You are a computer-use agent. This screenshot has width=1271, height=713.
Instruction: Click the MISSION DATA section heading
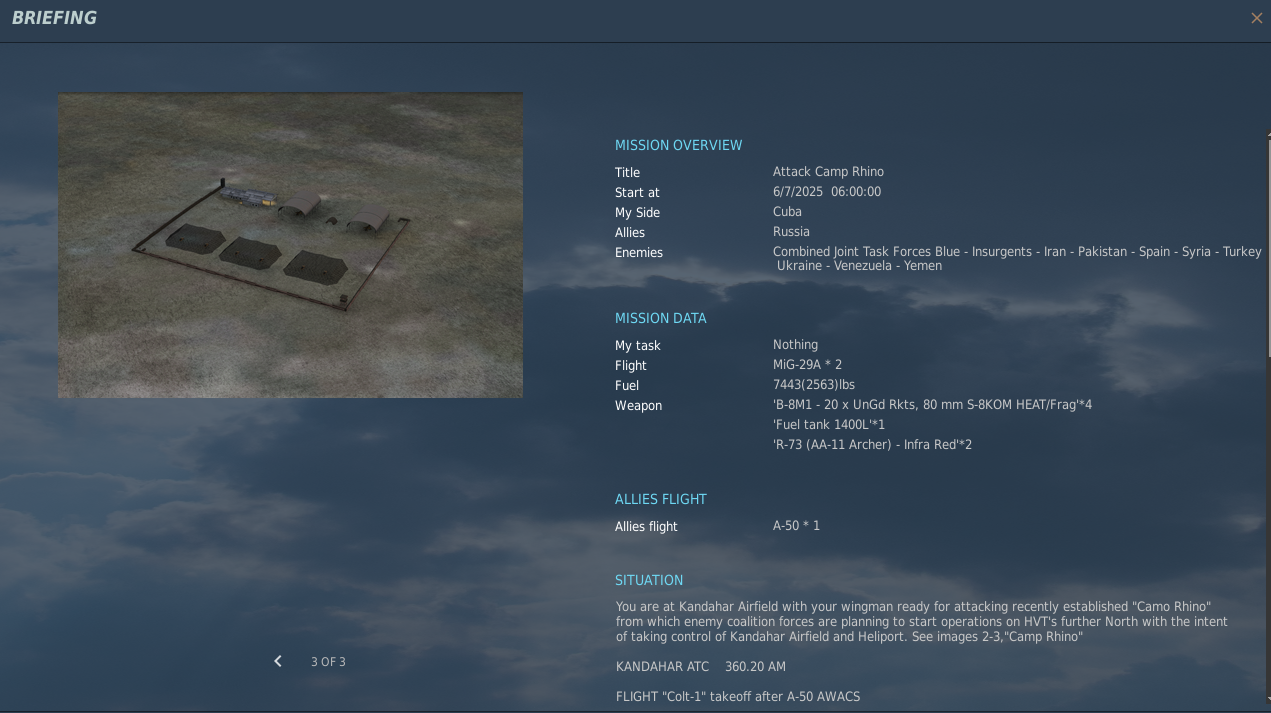coord(660,318)
